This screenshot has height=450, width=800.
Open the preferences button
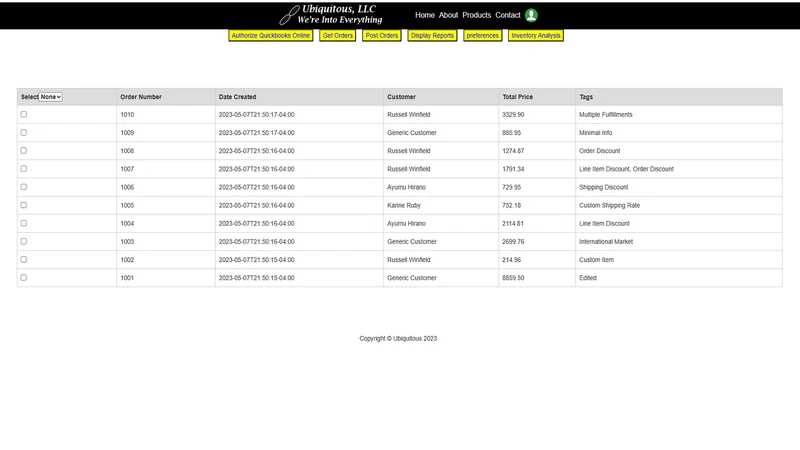tap(482, 36)
